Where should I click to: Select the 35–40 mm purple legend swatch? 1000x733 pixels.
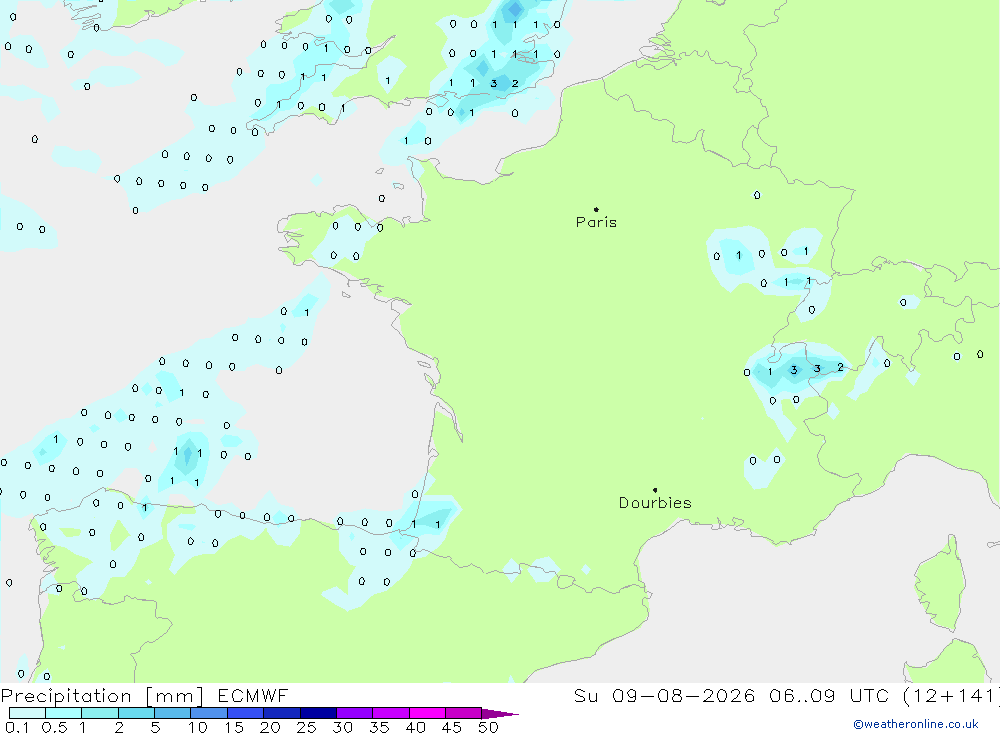pyautogui.click(x=390, y=713)
